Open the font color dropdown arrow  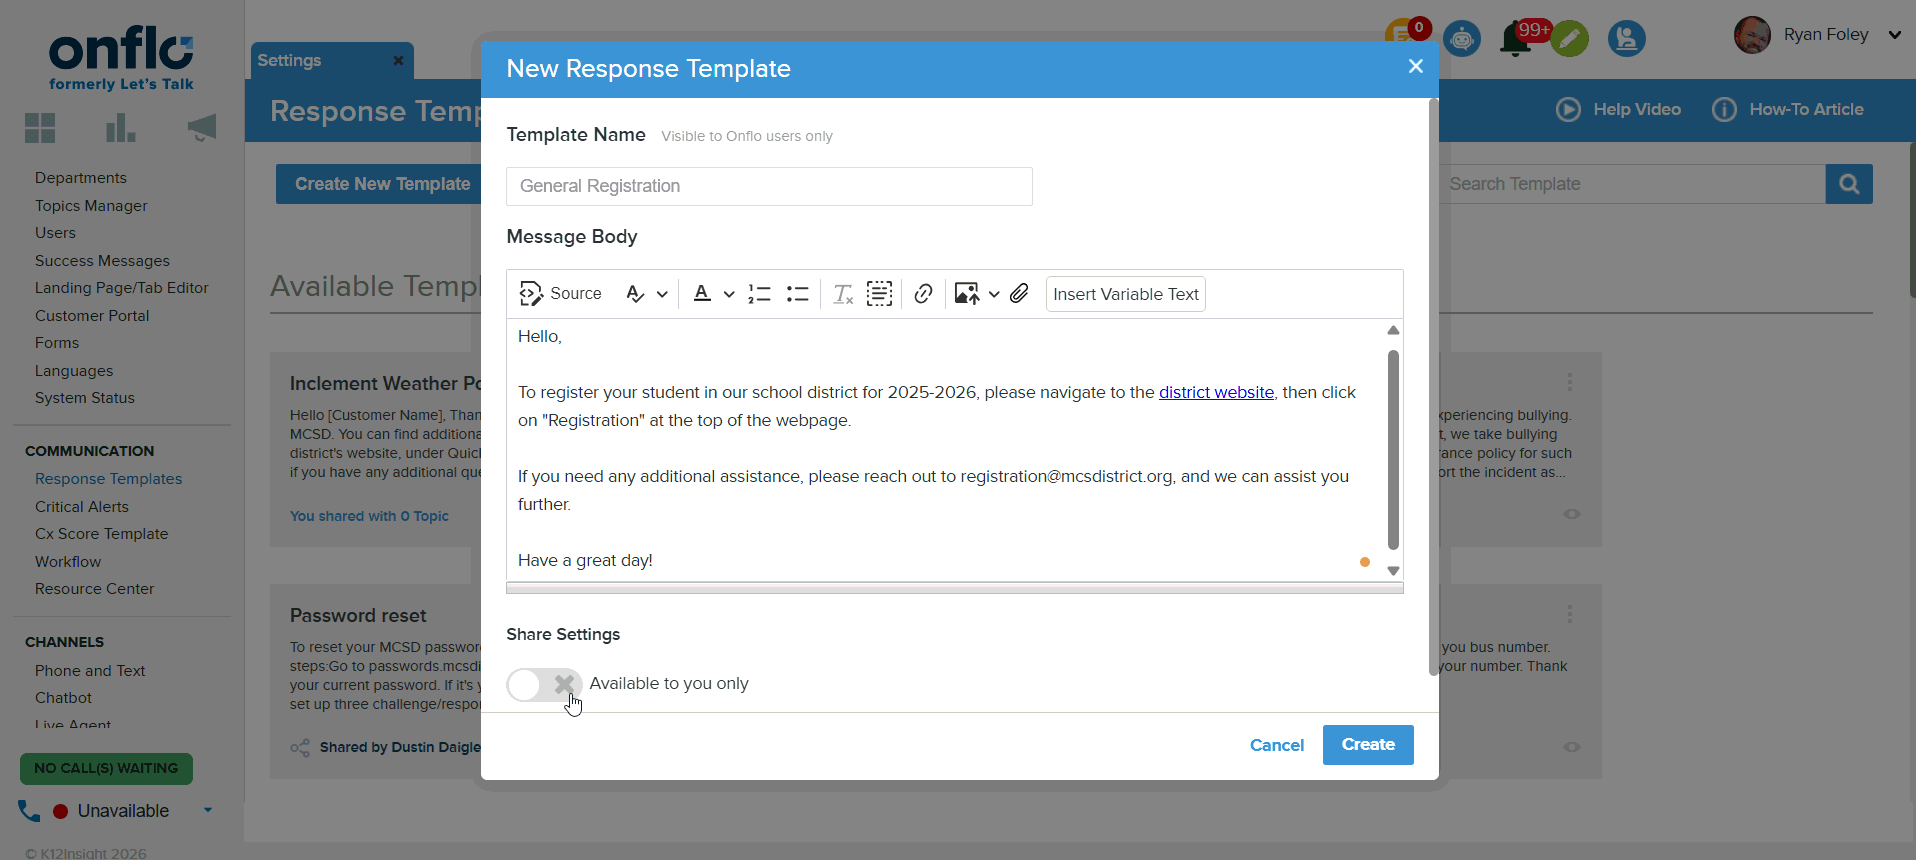[729, 294]
